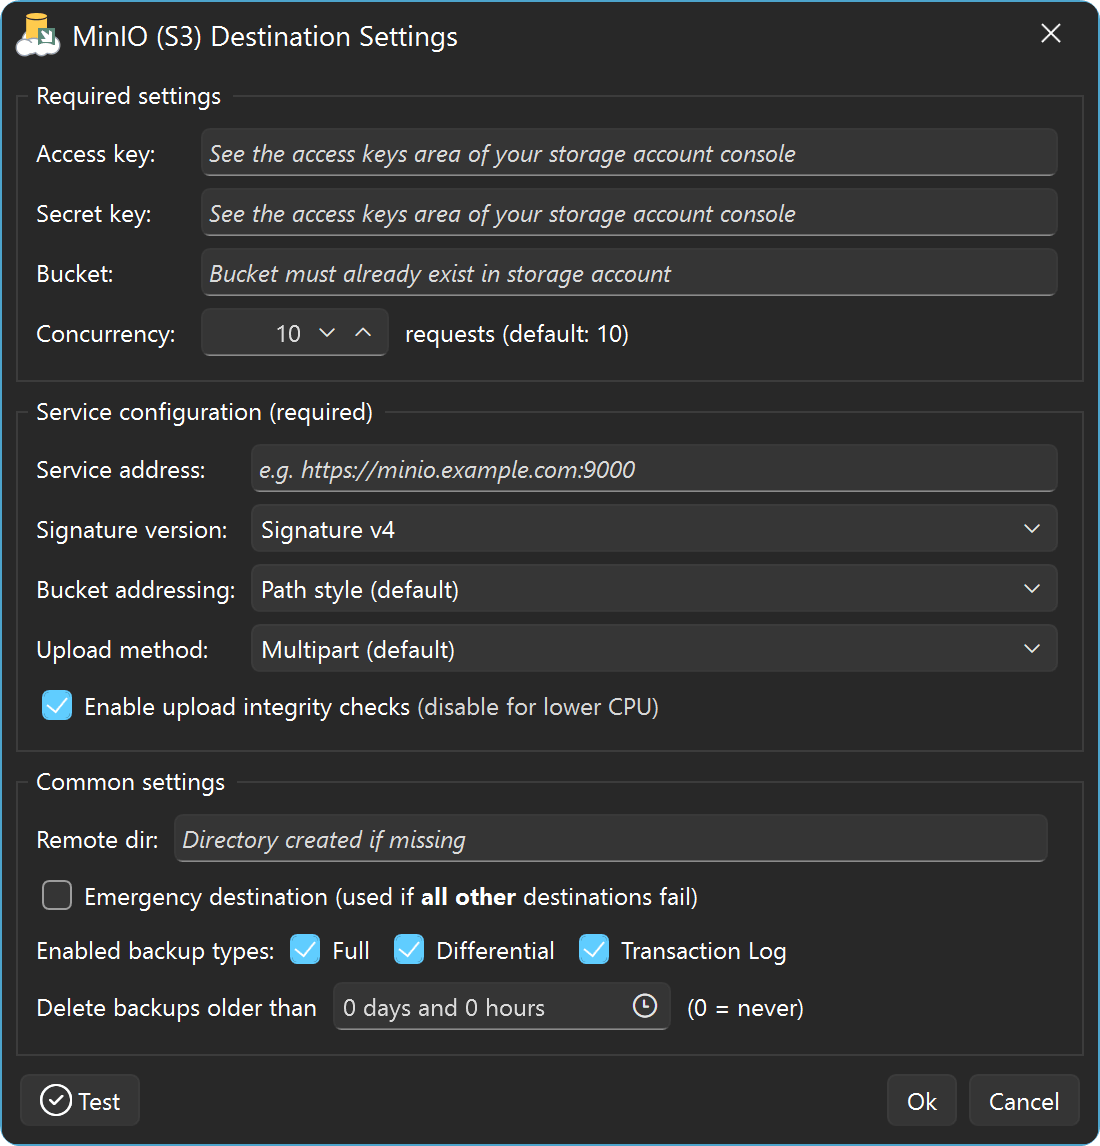The image size is (1100, 1146).
Task: Toggle Enable upload integrity checks checkbox
Action: (57, 706)
